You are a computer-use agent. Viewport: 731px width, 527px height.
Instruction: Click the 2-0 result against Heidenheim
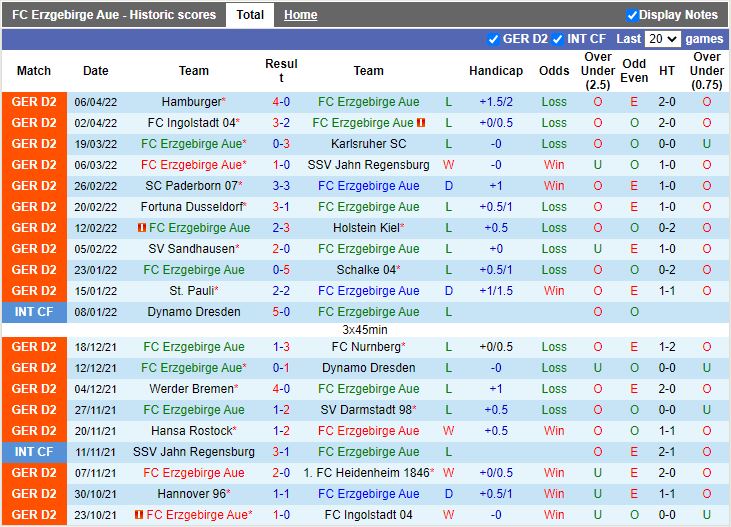pos(281,472)
